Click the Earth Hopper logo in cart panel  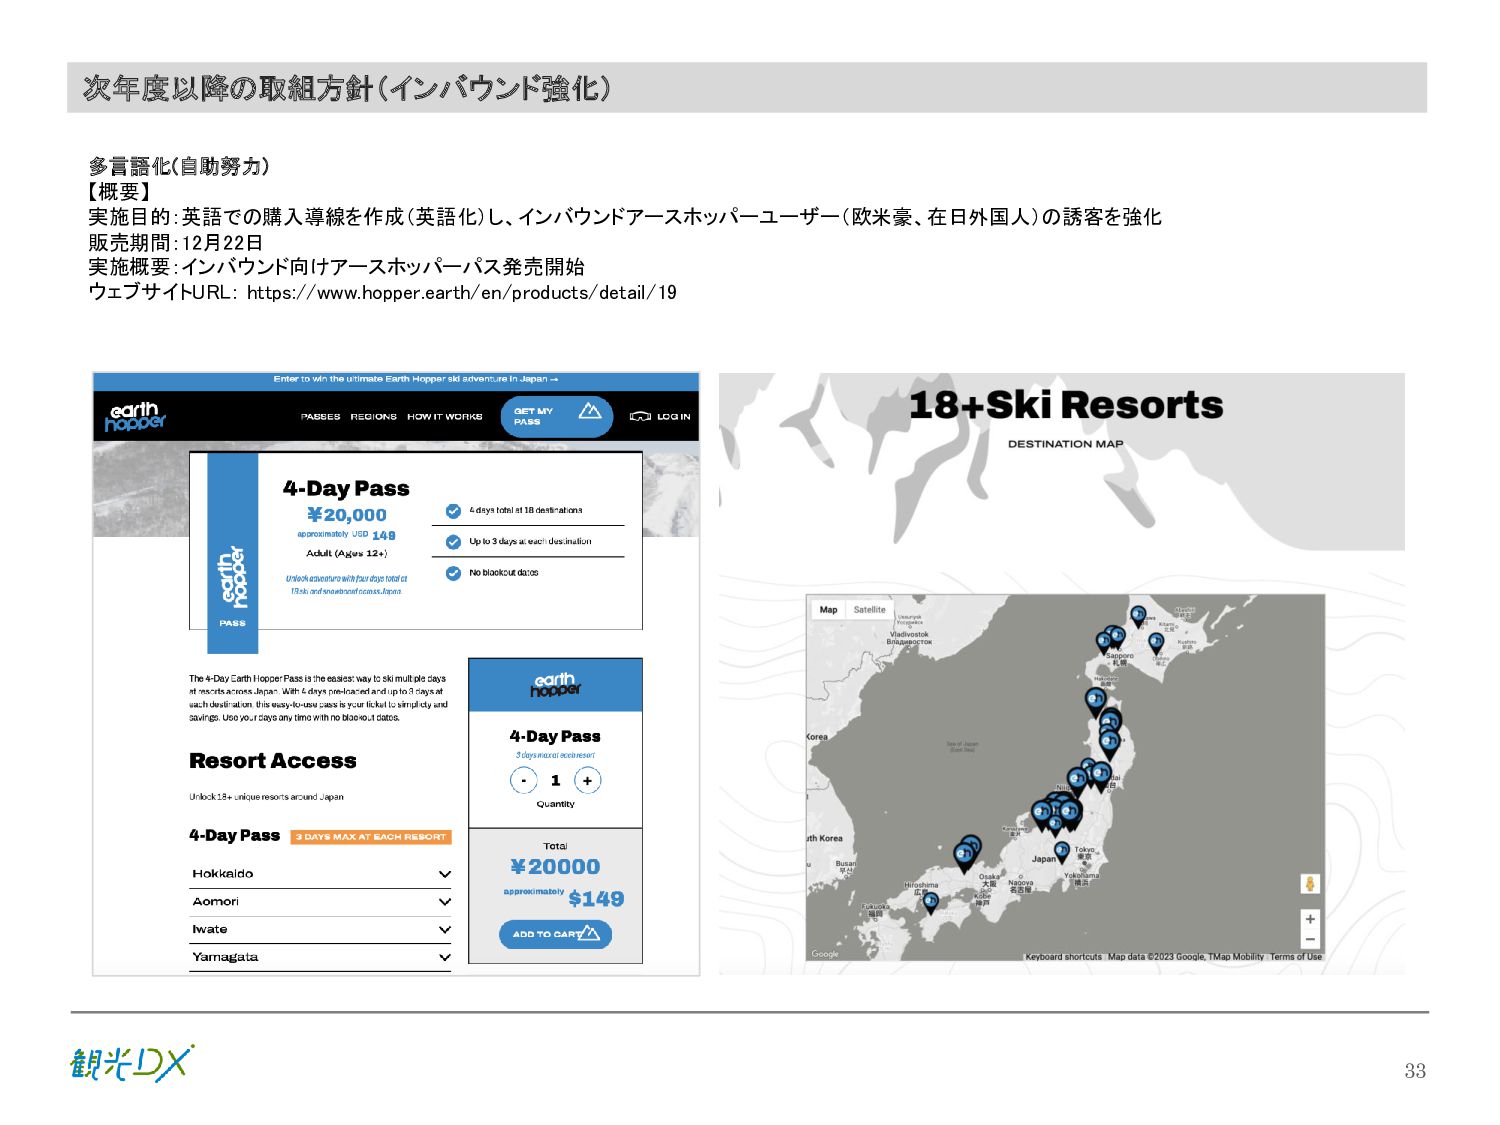(555, 685)
